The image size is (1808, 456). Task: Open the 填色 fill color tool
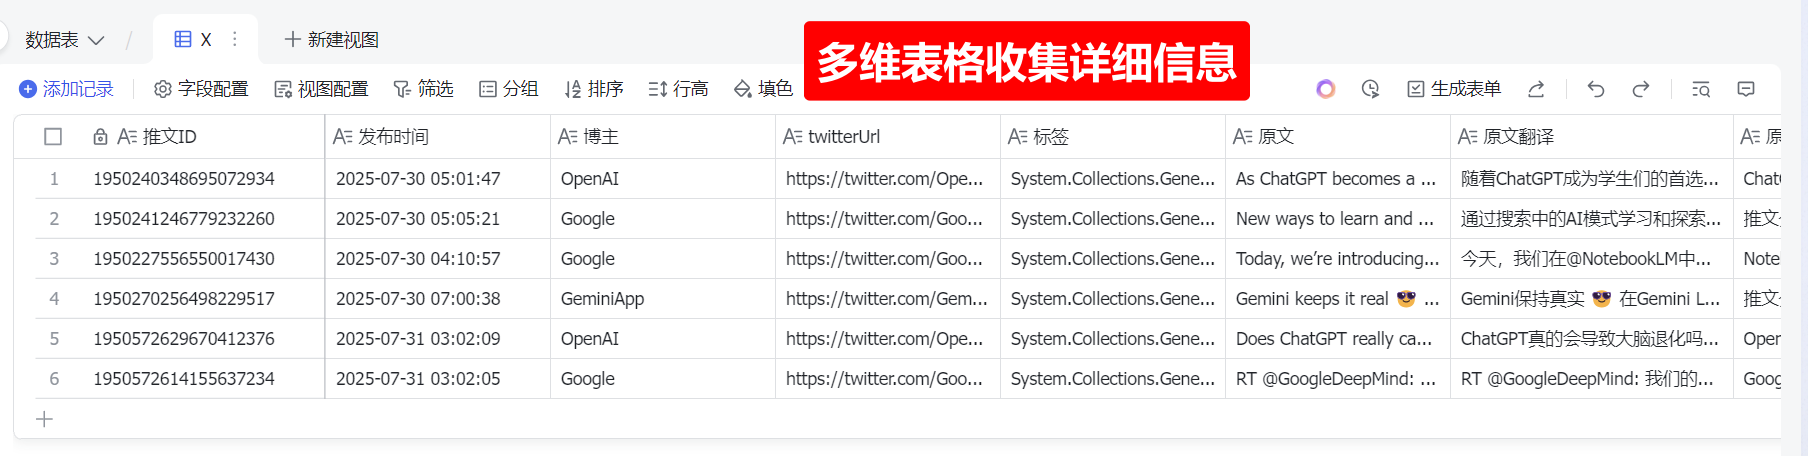click(x=763, y=89)
